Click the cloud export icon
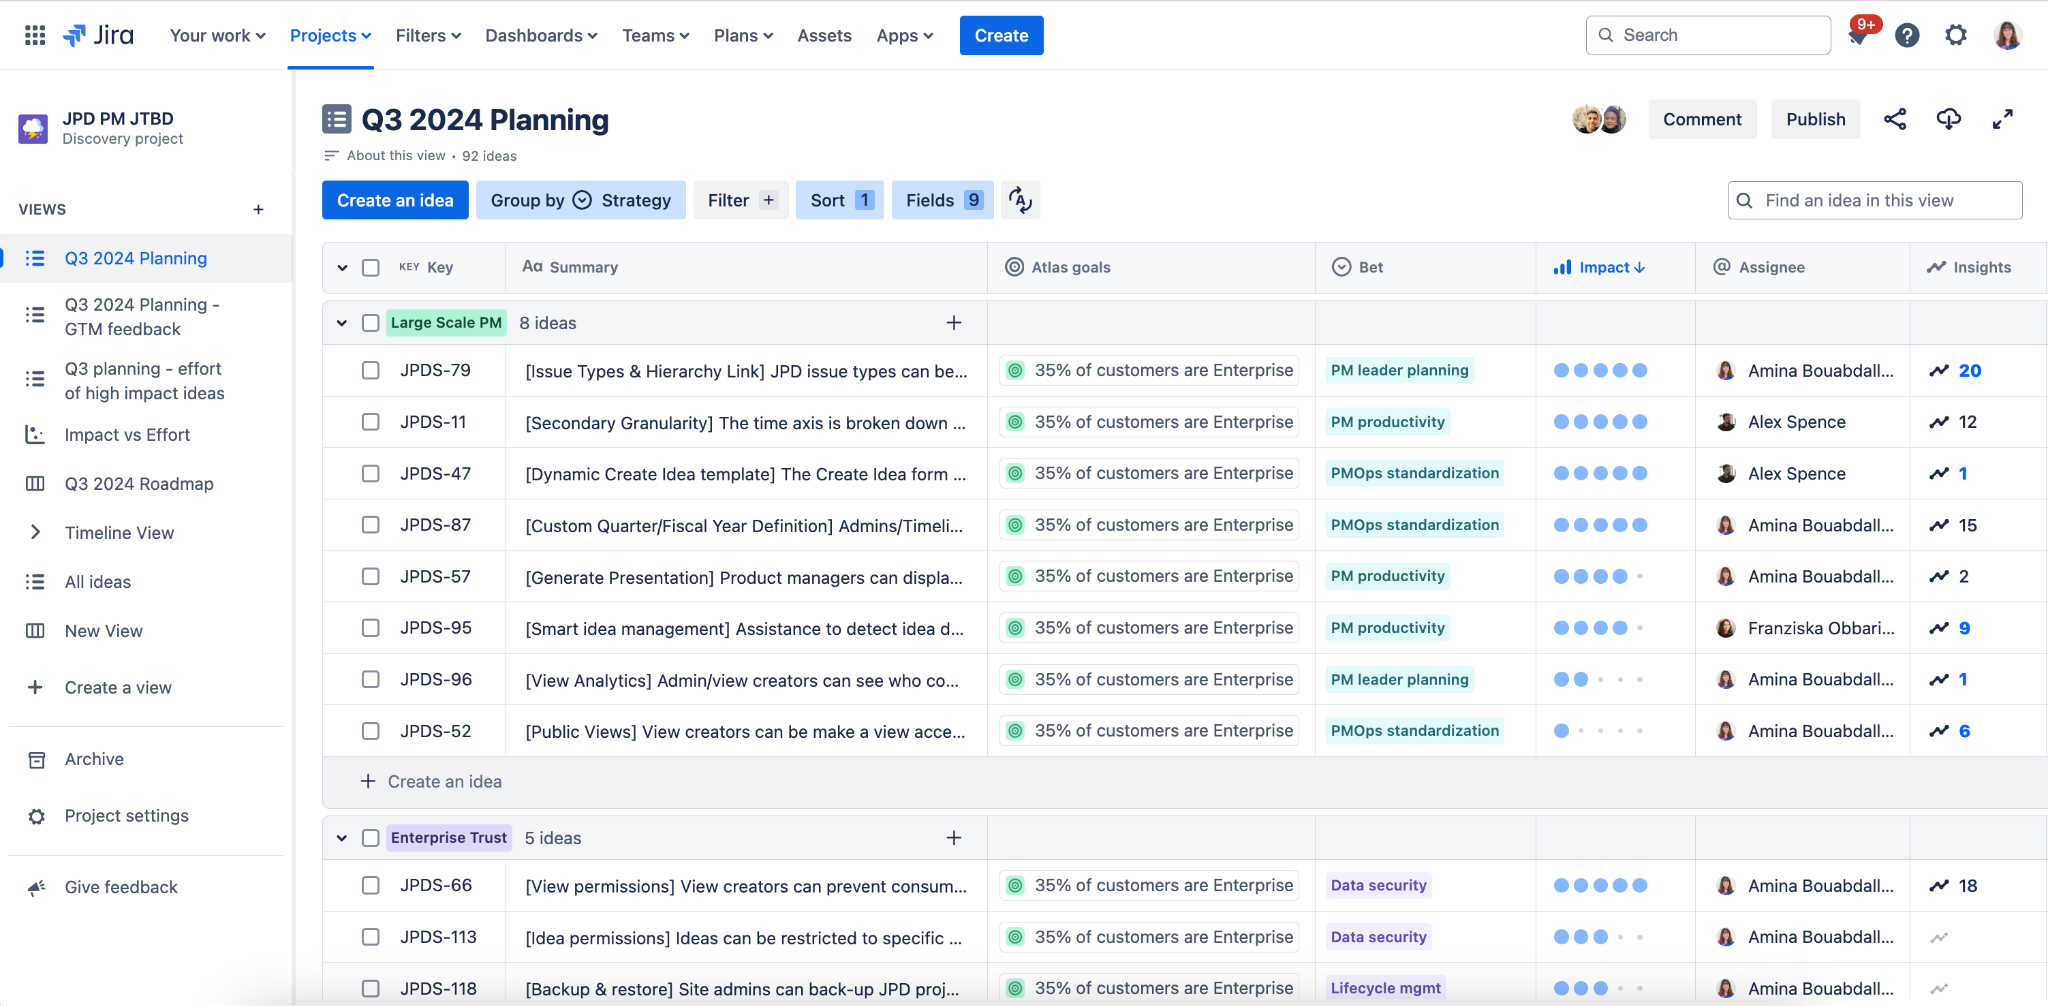 pos(1948,120)
